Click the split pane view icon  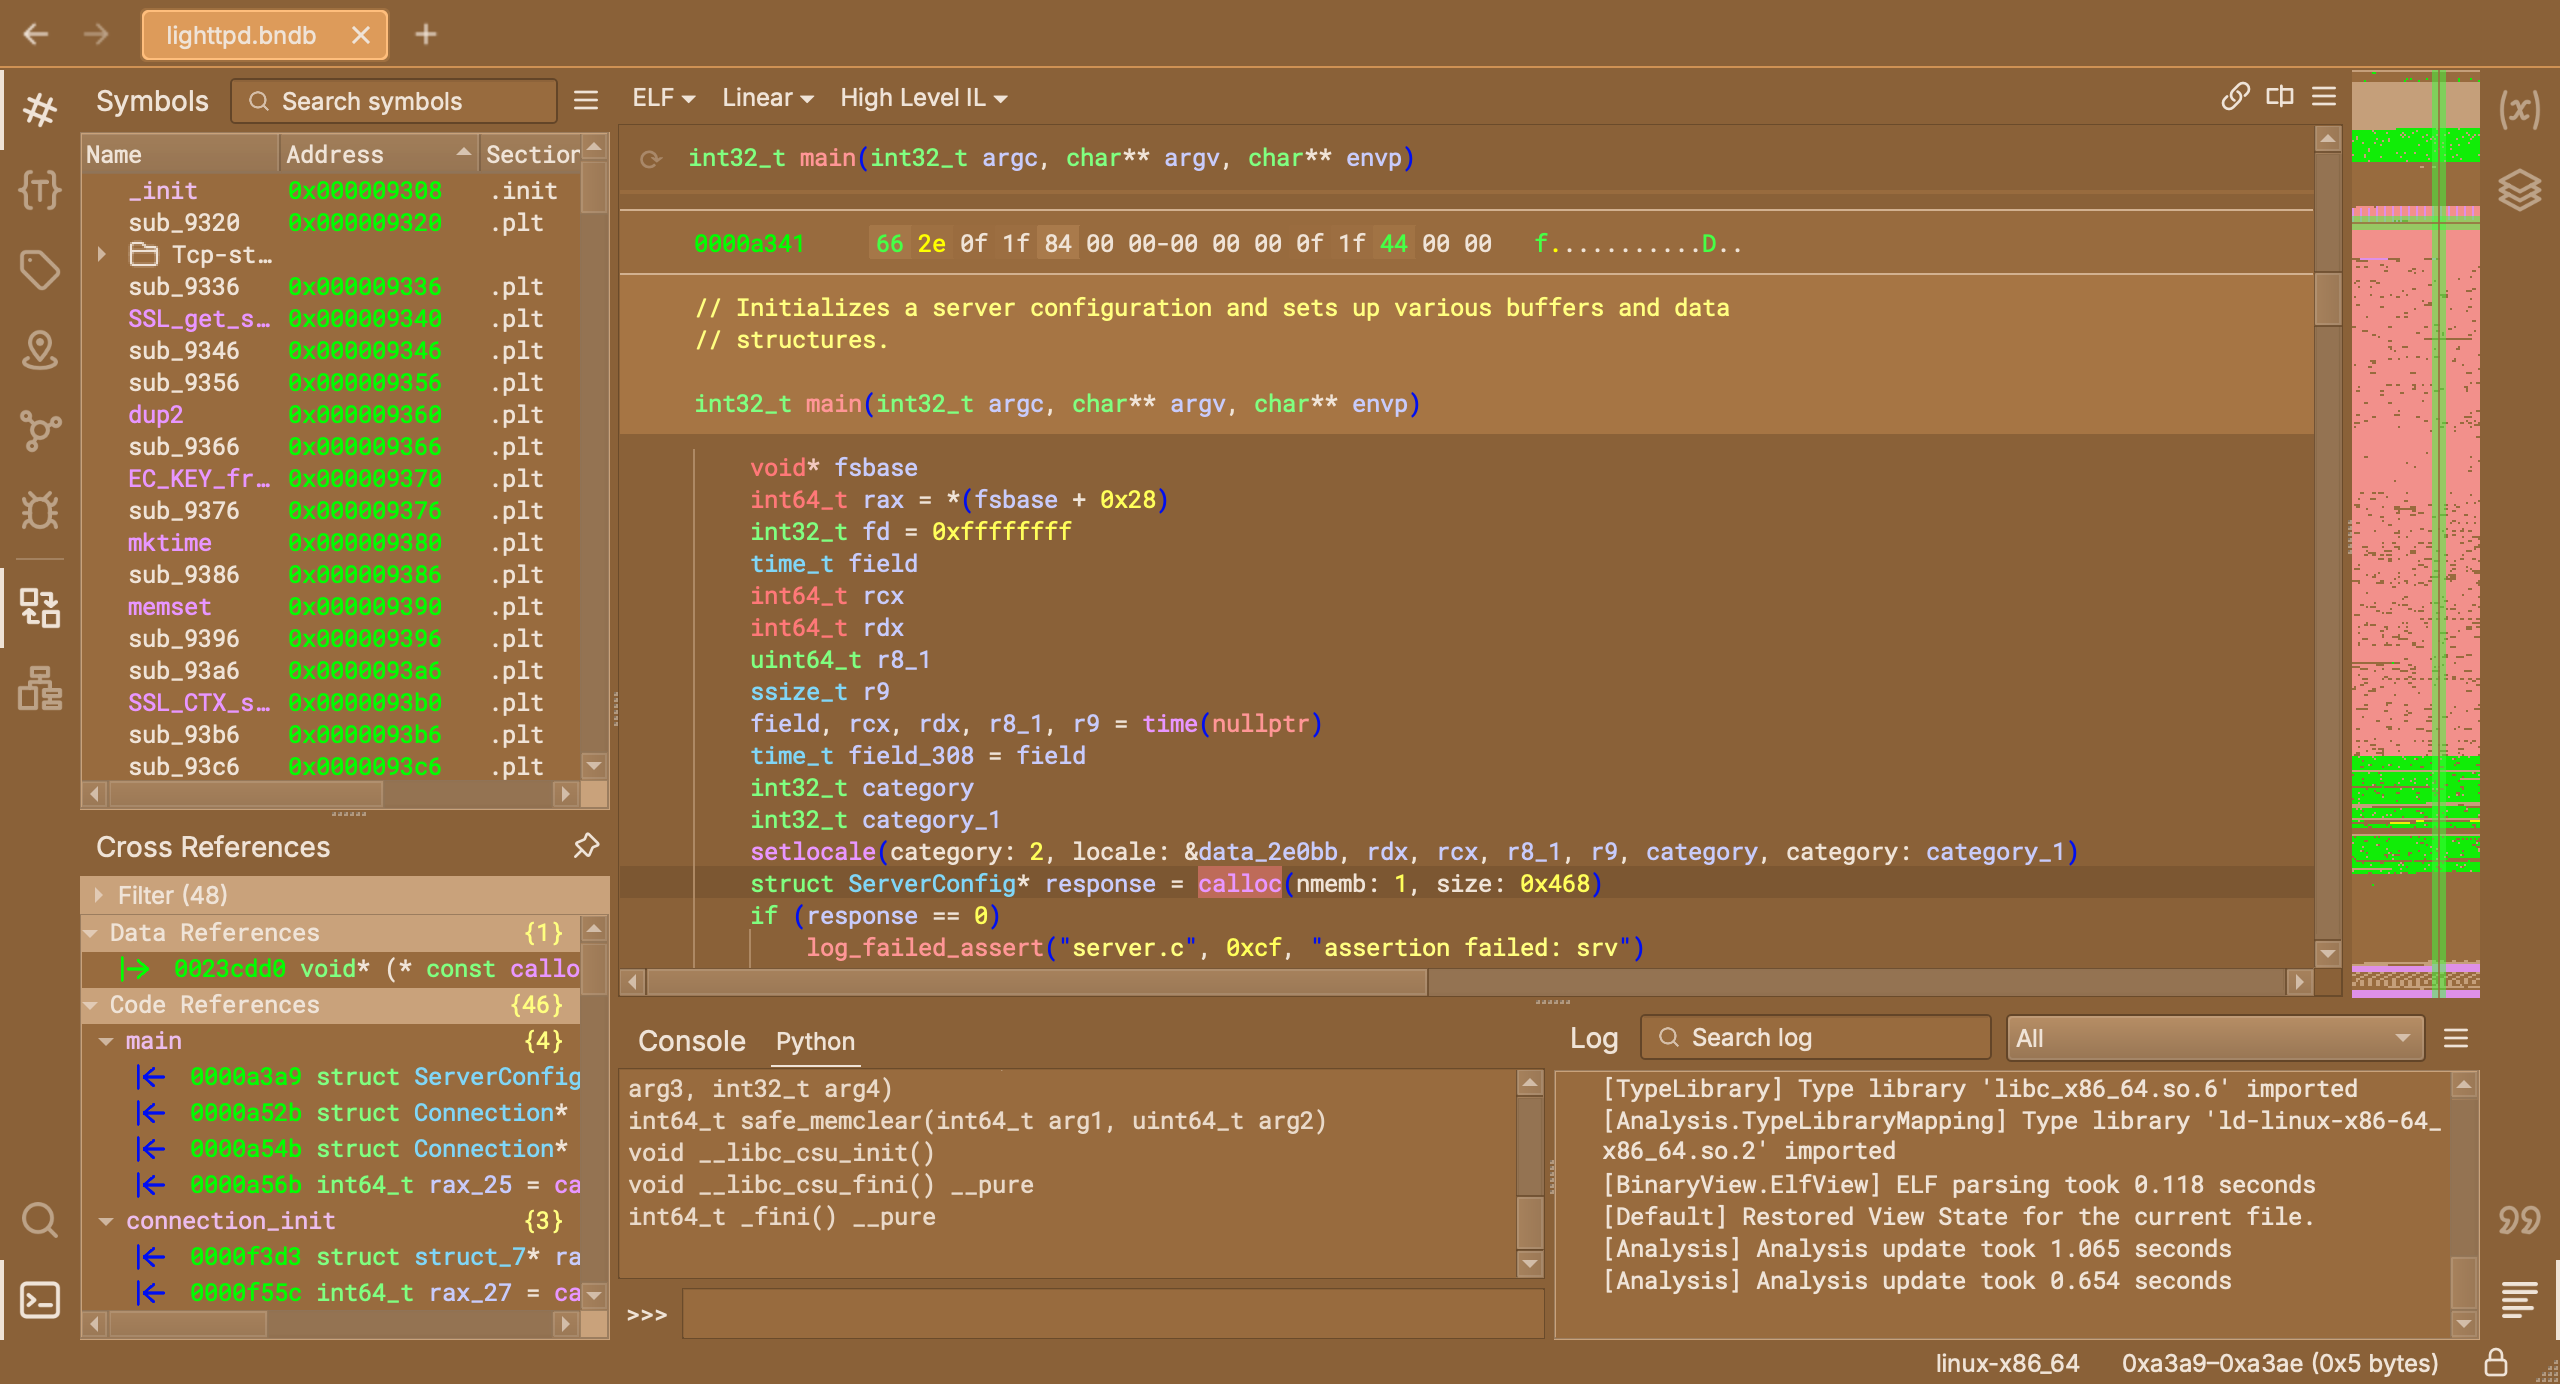(2280, 97)
